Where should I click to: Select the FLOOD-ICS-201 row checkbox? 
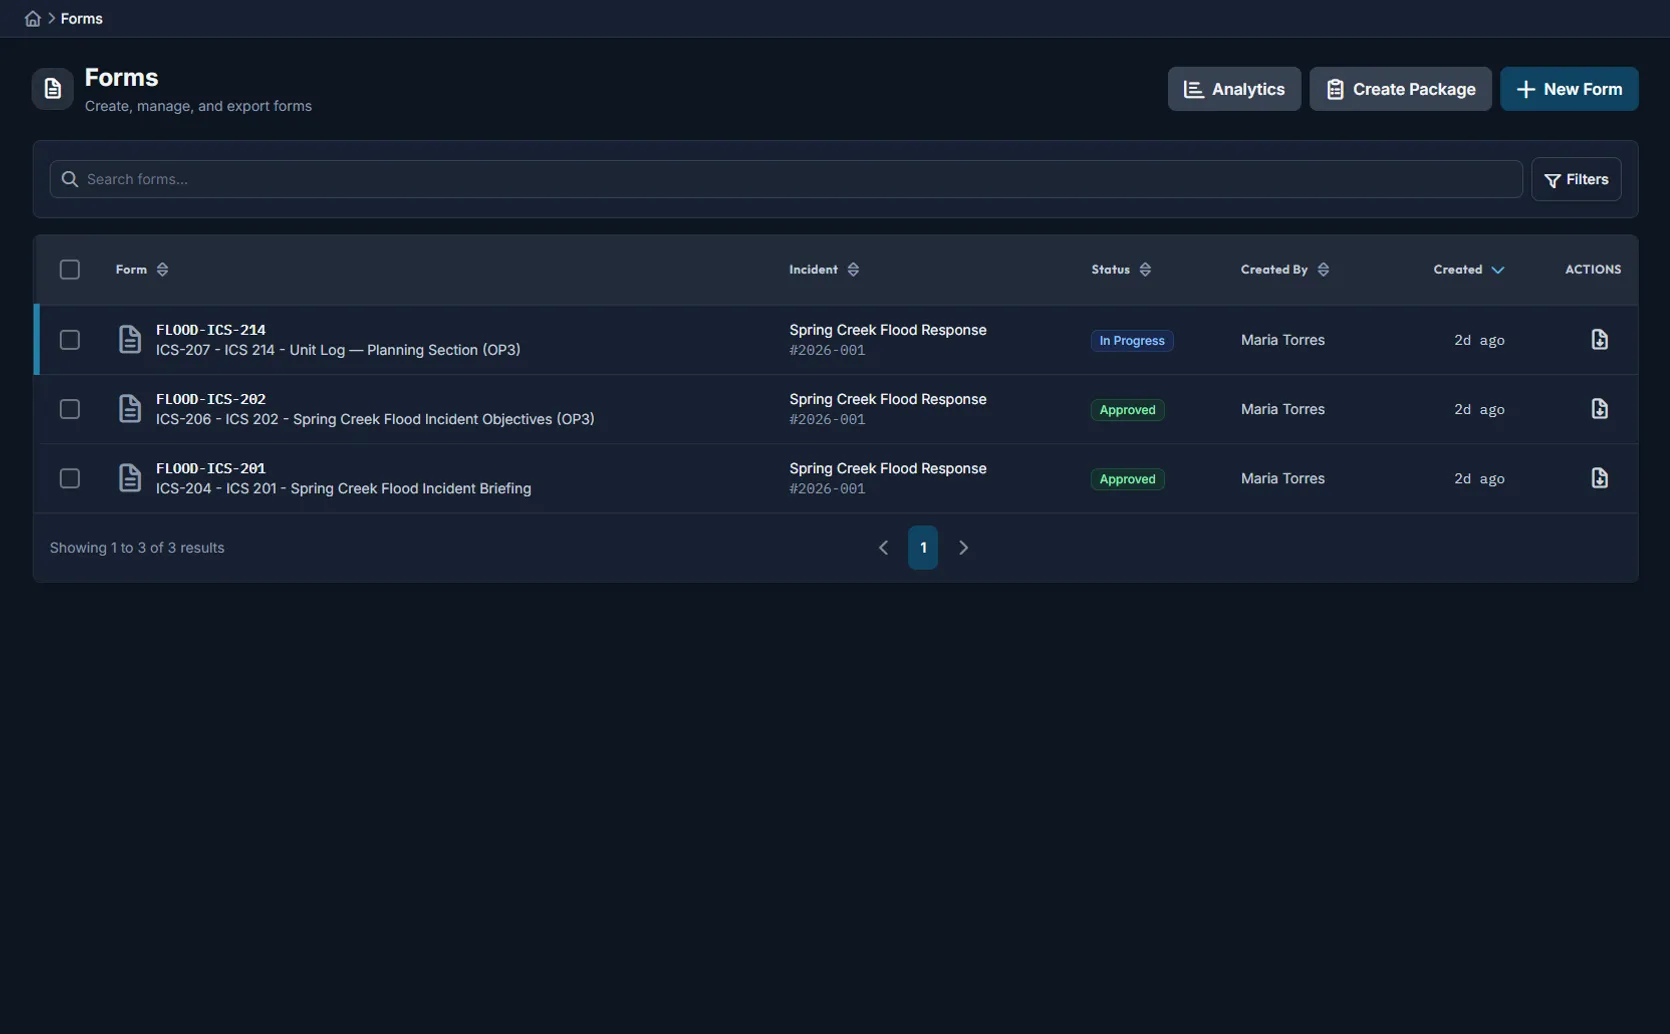click(70, 478)
